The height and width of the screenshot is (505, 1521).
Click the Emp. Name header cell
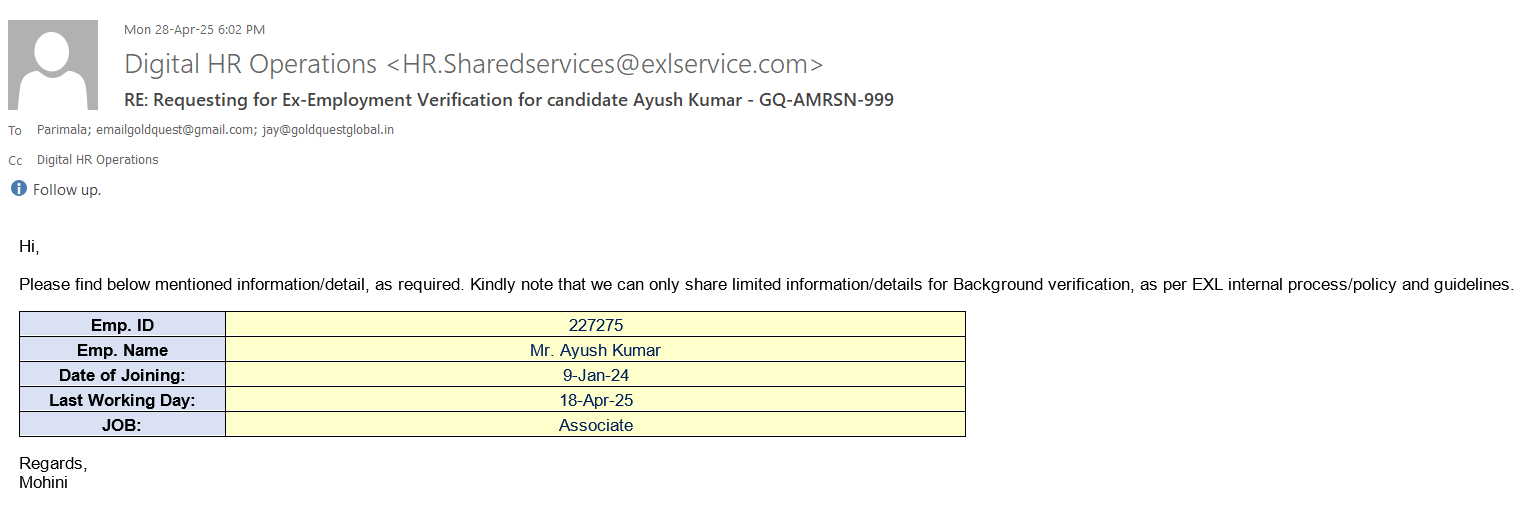pos(122,350)
